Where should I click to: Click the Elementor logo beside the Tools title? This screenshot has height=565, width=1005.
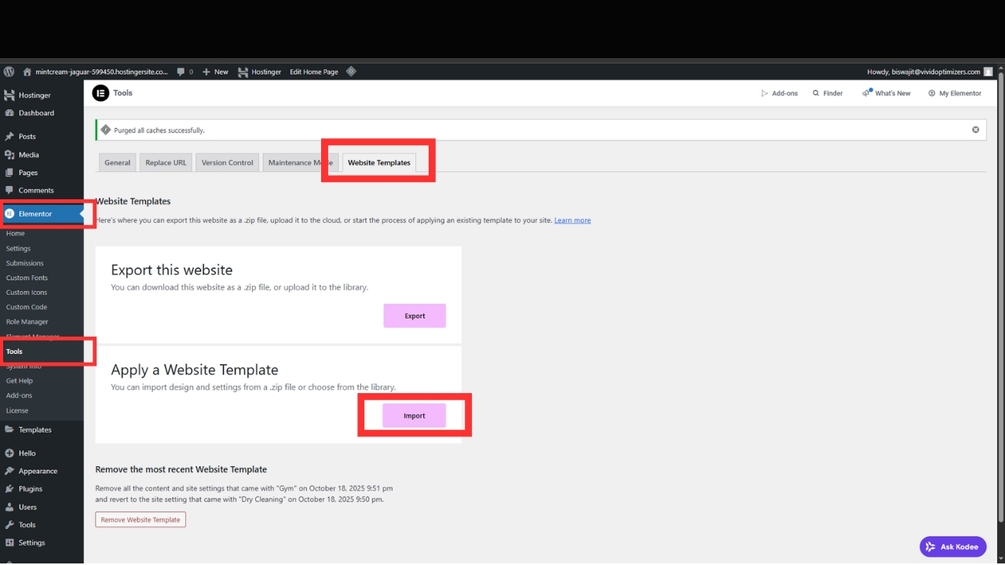101,93
